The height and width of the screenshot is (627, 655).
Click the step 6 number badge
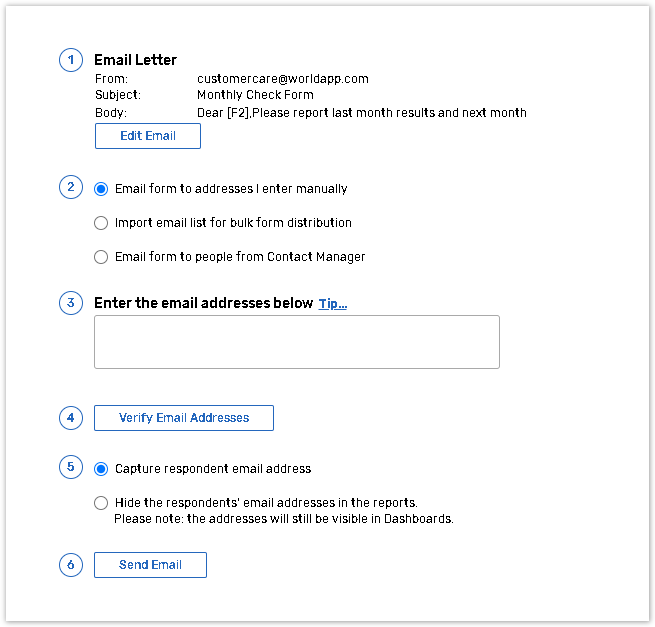pos(70,565)
